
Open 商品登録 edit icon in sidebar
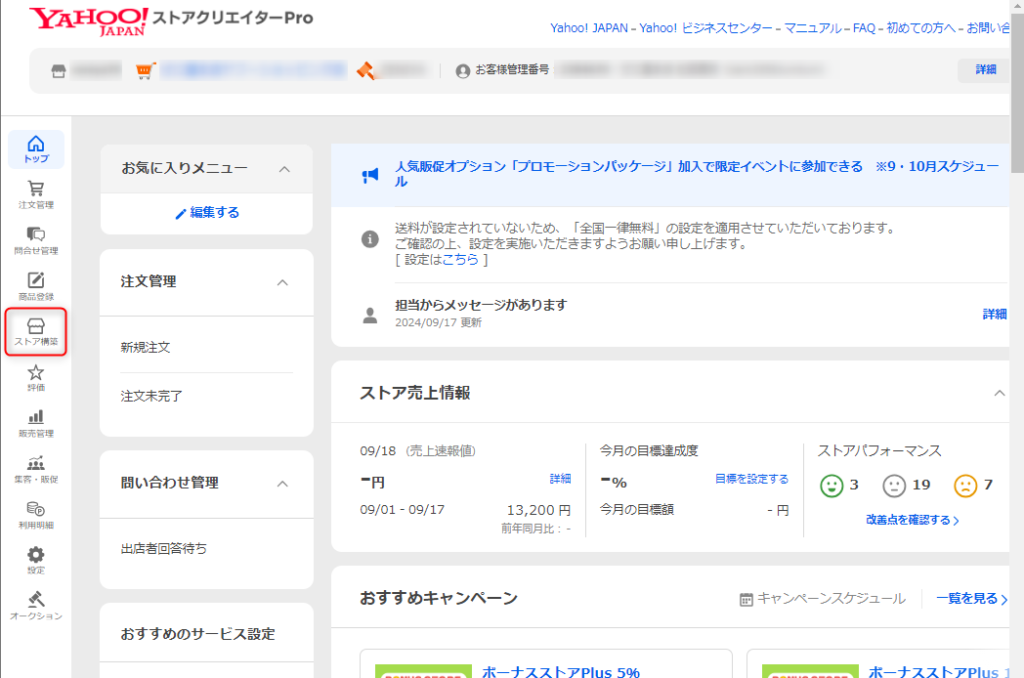pos(36,286)
